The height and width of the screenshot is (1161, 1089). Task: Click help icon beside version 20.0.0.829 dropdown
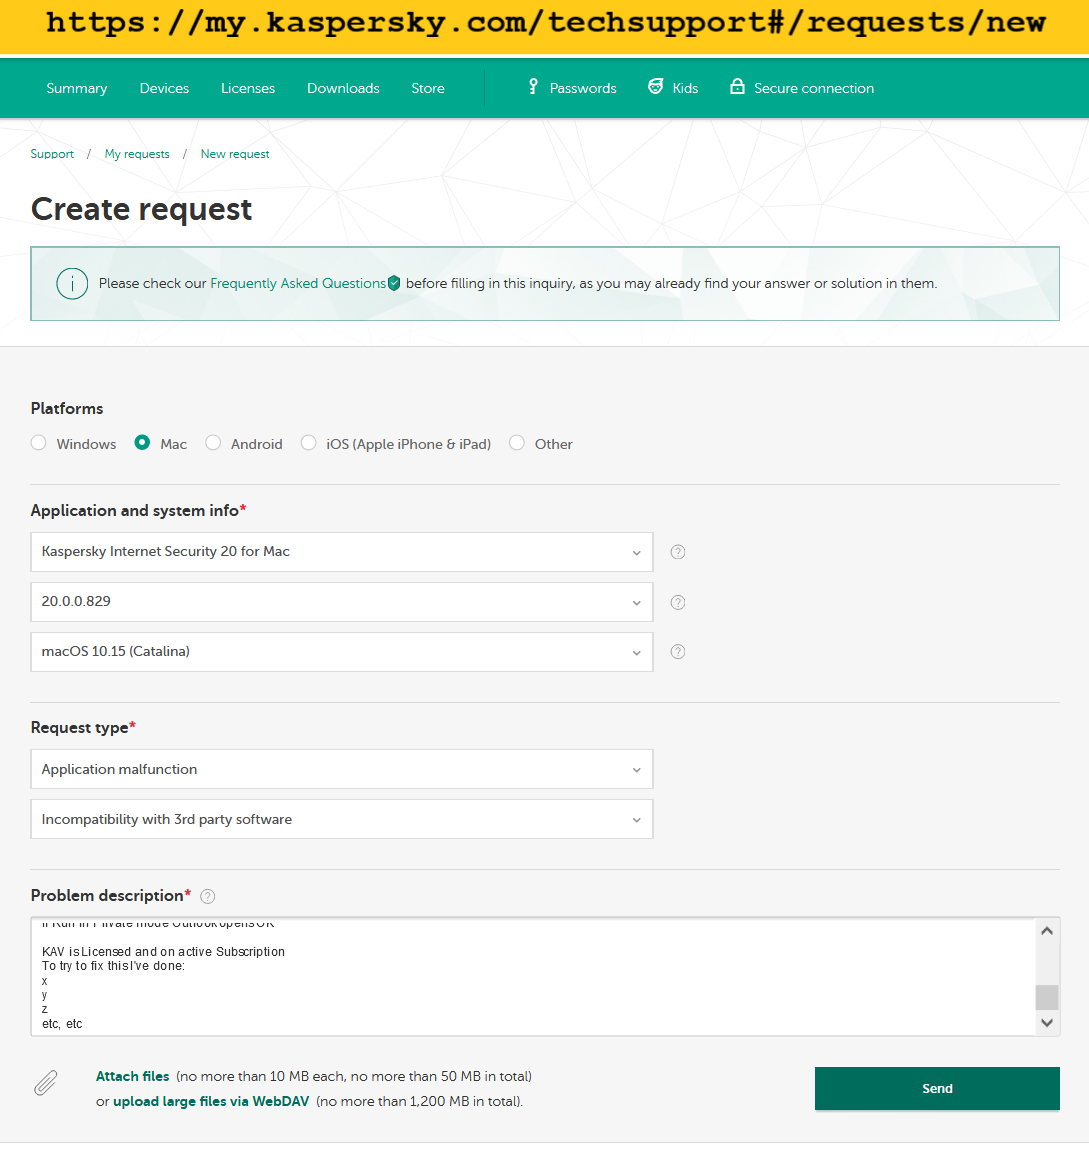click(x=677, y=603)
